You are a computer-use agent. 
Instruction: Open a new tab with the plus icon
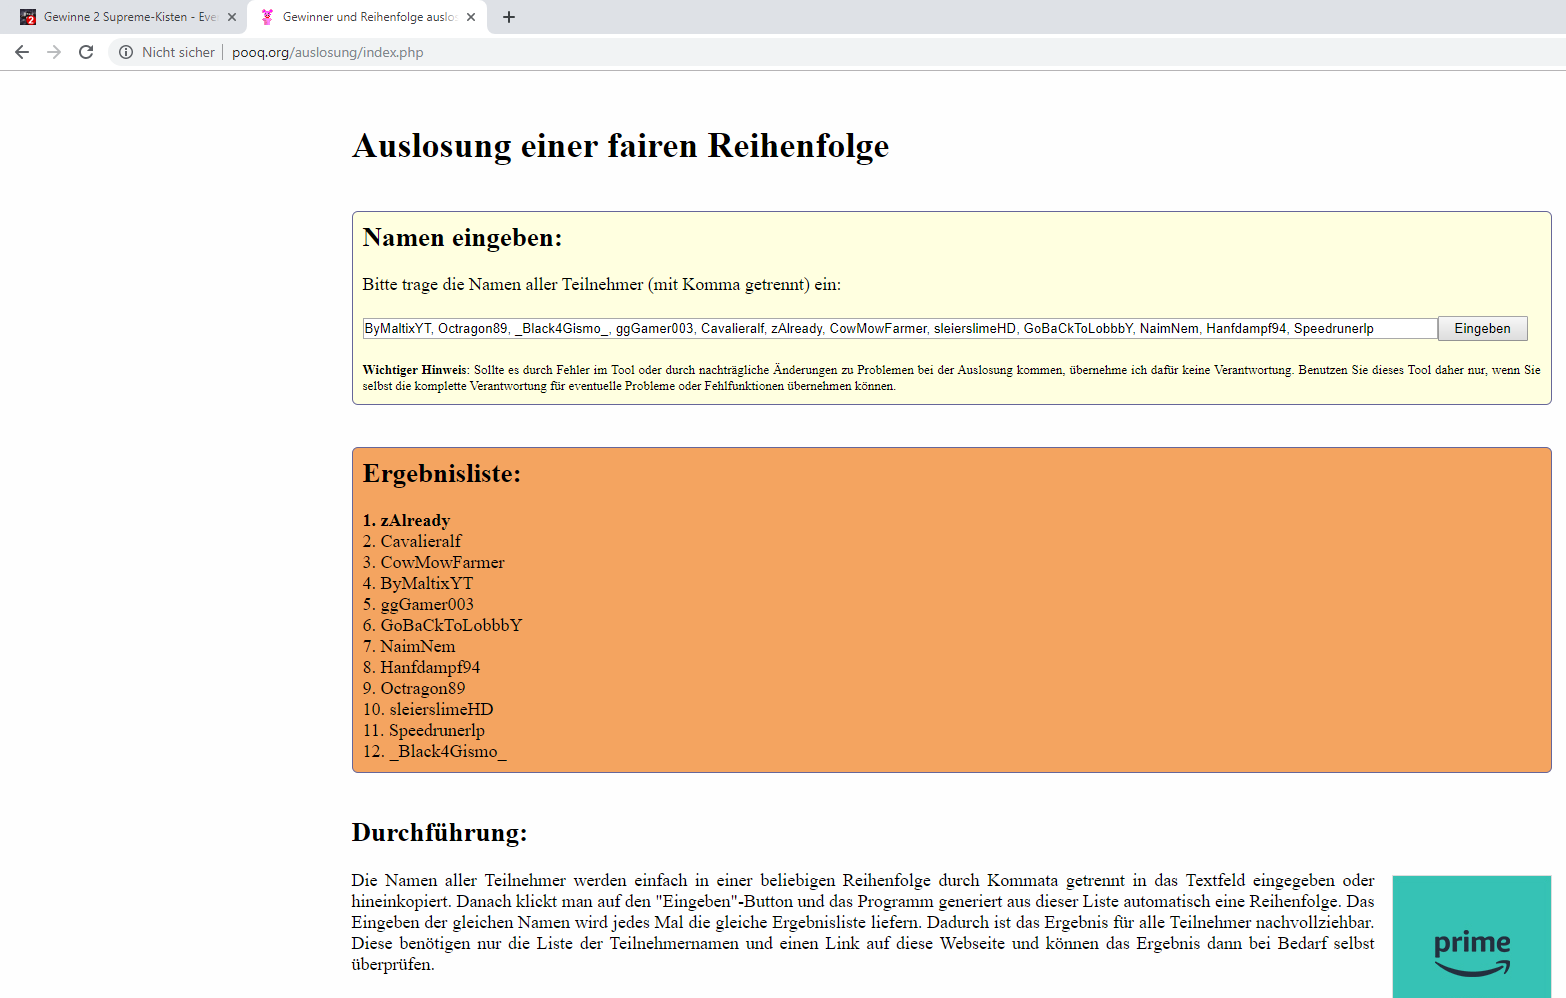point(509,17)
